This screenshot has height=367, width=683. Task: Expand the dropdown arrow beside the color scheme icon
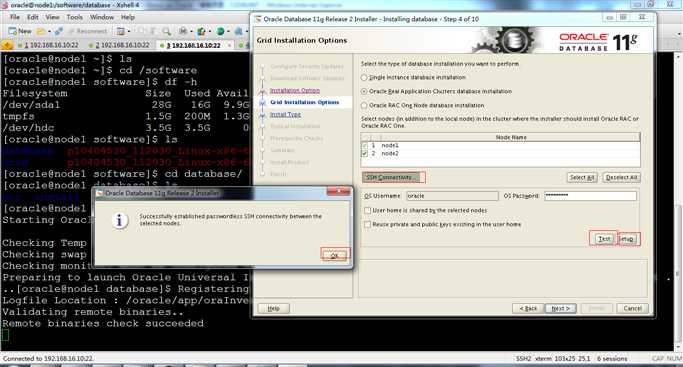210,31
